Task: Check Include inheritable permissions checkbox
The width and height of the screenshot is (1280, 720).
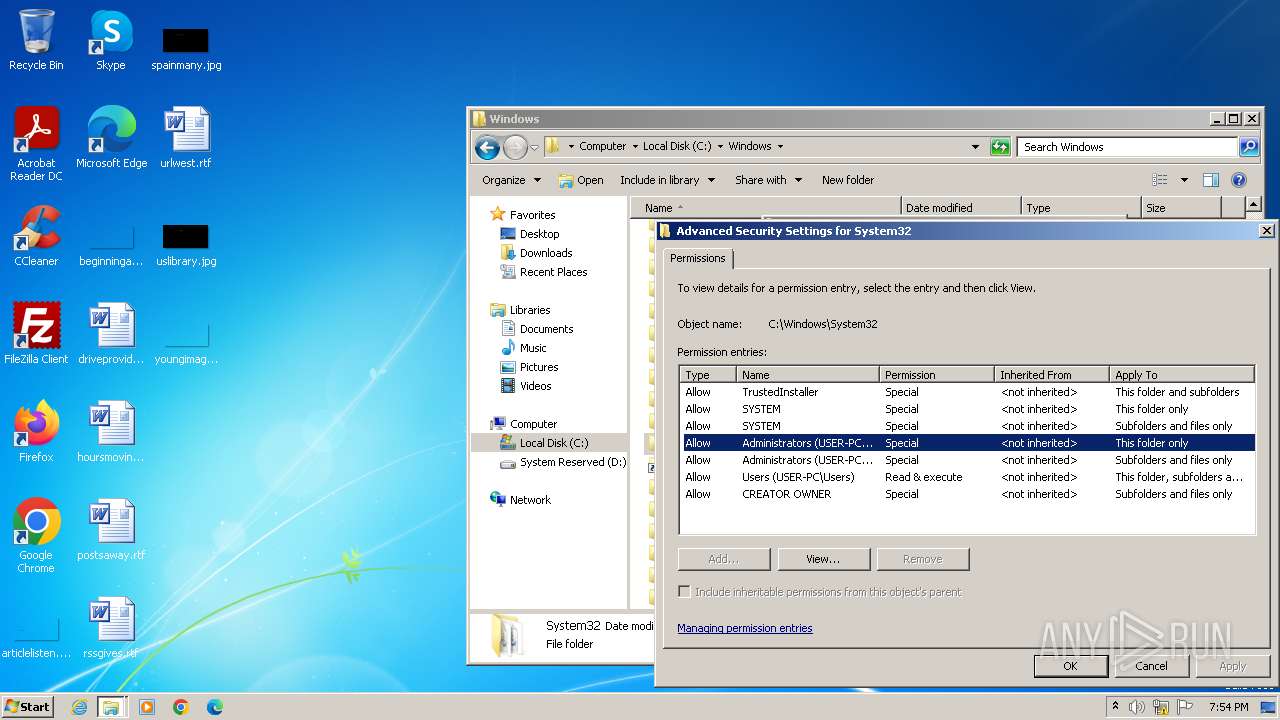Action: pos(685,592)
